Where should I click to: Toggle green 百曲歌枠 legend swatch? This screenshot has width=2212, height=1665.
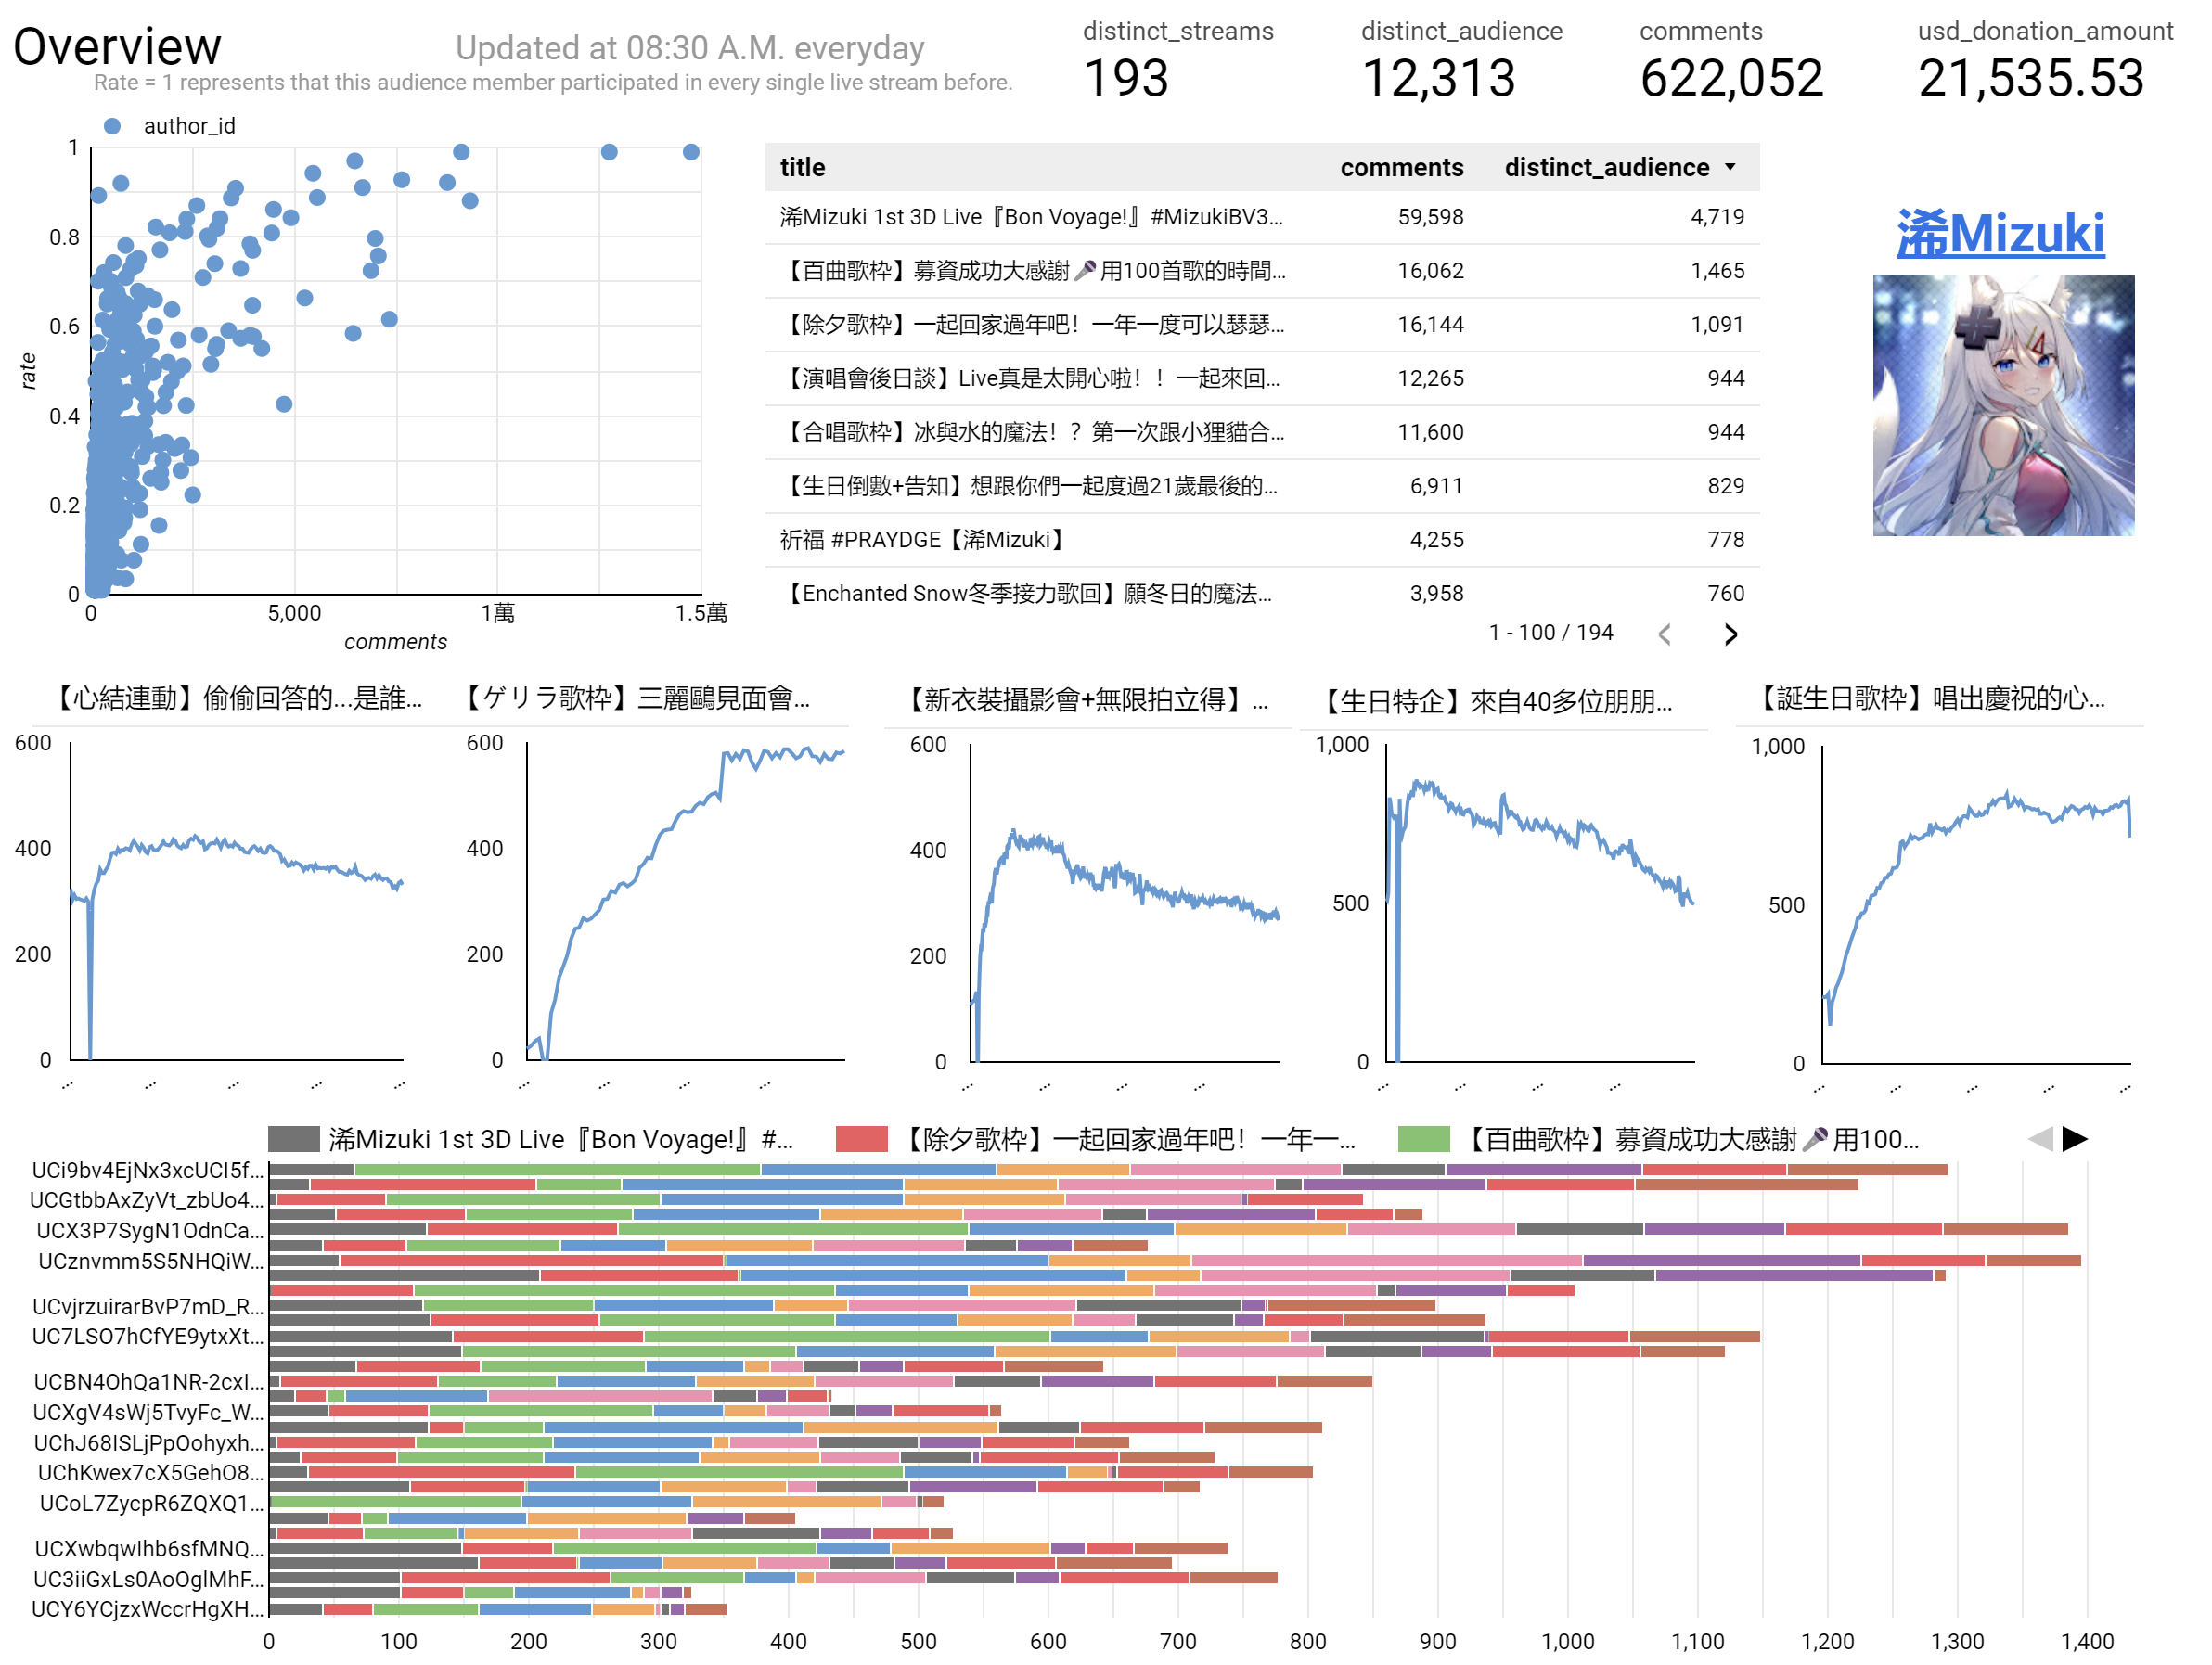tap(1423, 1139)
